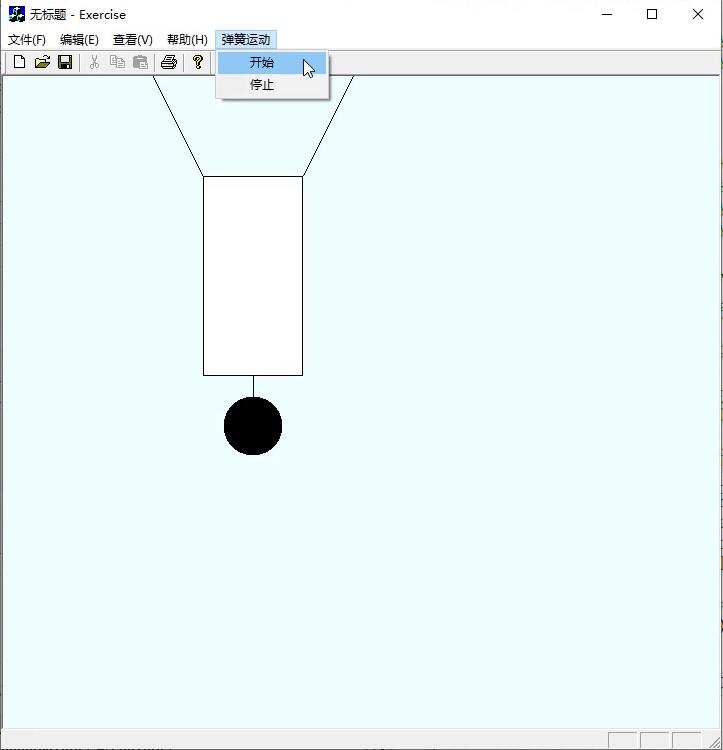Click the Paste clipboard icon
723x750 pixels.
point(140,62)
